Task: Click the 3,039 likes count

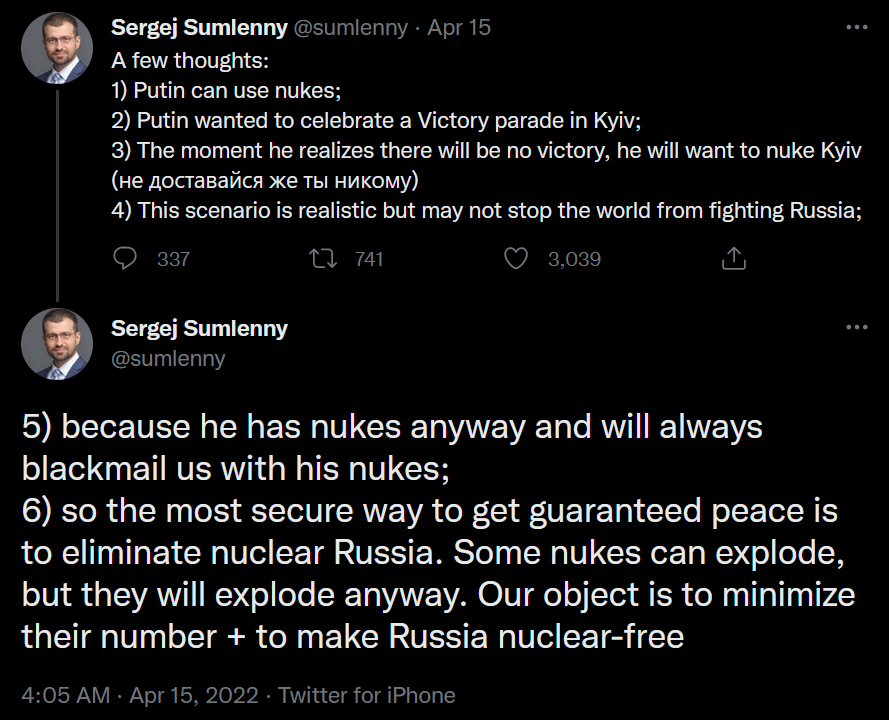Action: [574, 259]
